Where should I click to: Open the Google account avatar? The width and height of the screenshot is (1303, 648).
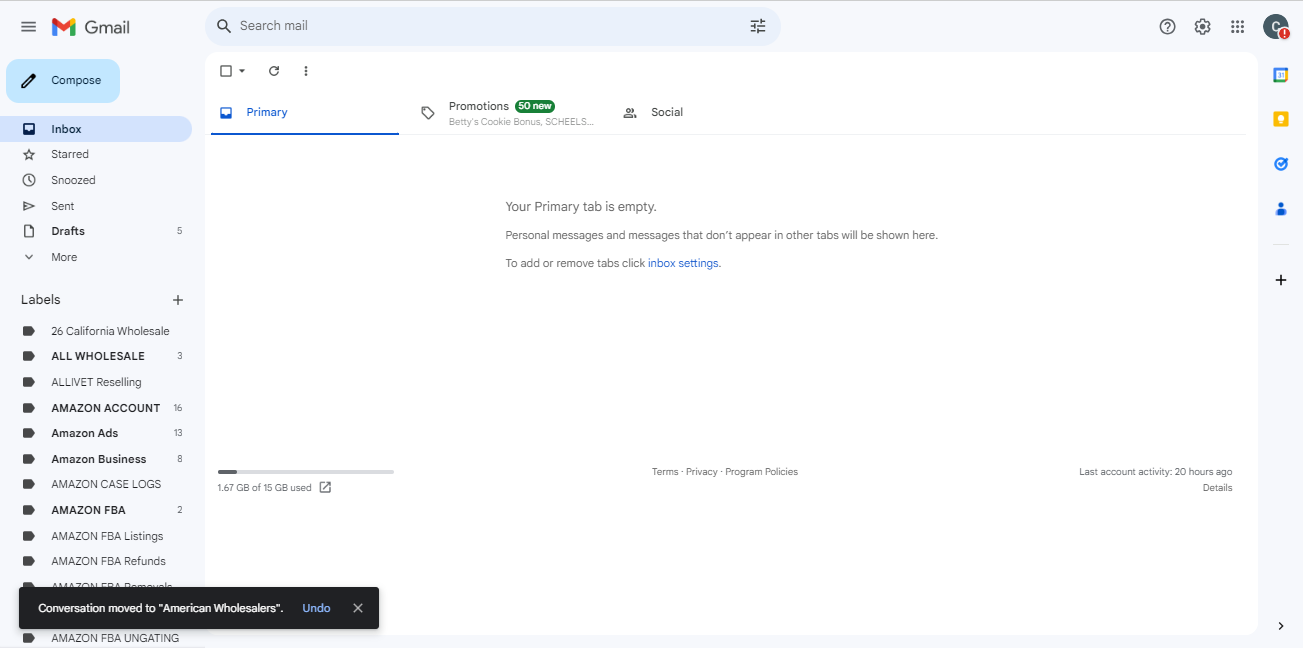coord(1275,27)
